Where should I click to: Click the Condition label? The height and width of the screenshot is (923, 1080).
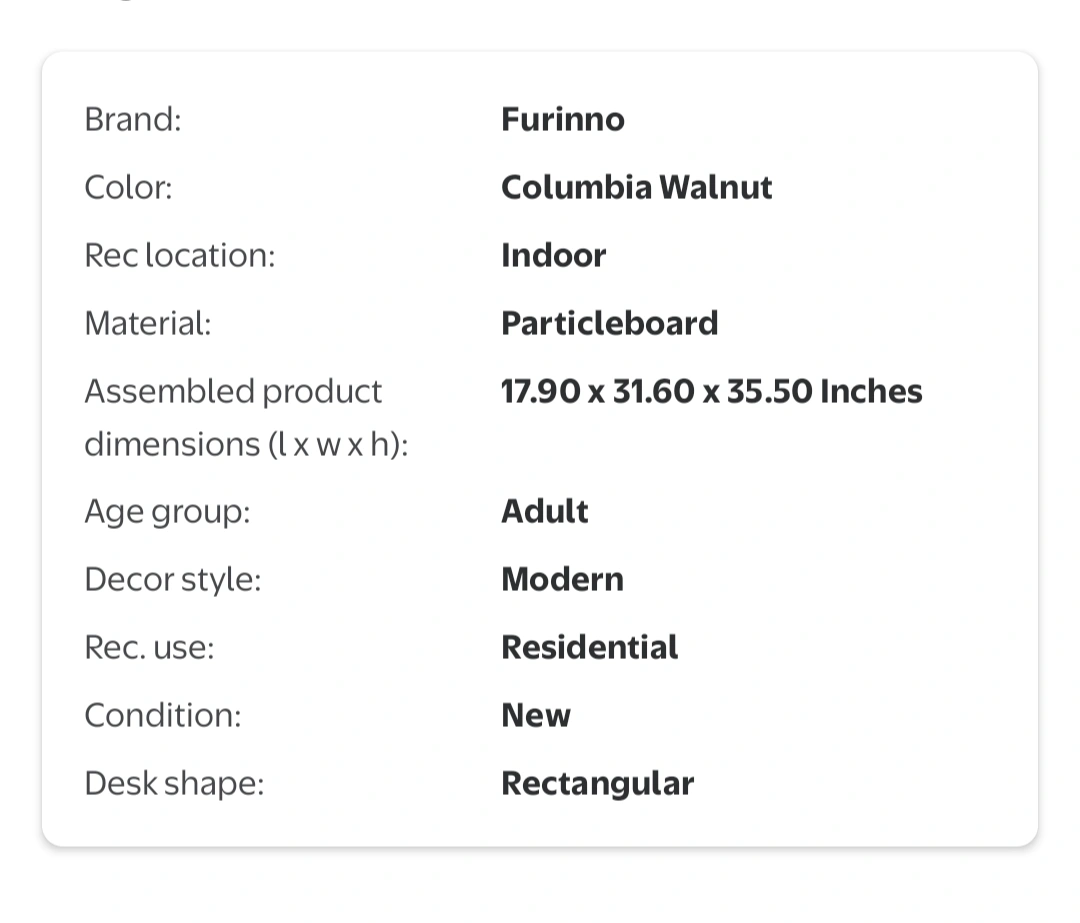coord(163,715)
